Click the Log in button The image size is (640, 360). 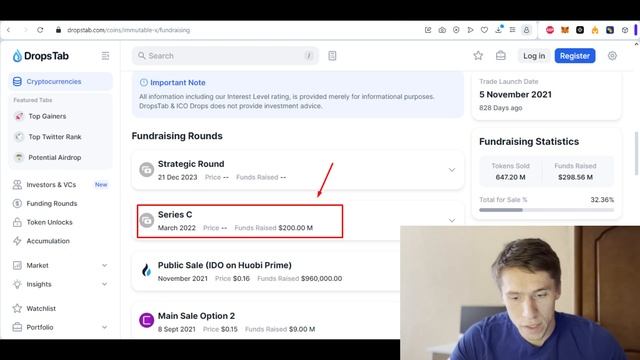[x=534, y=56]
